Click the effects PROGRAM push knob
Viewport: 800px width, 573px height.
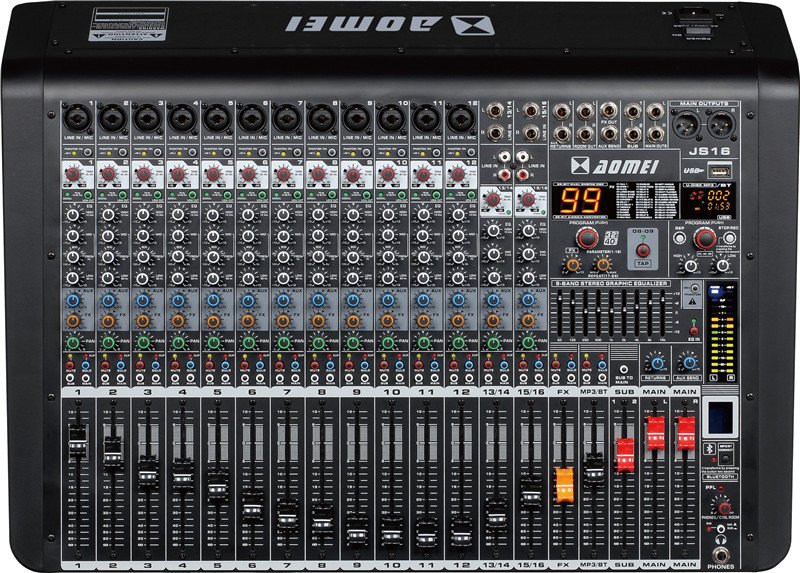click(x=589, y=236)
